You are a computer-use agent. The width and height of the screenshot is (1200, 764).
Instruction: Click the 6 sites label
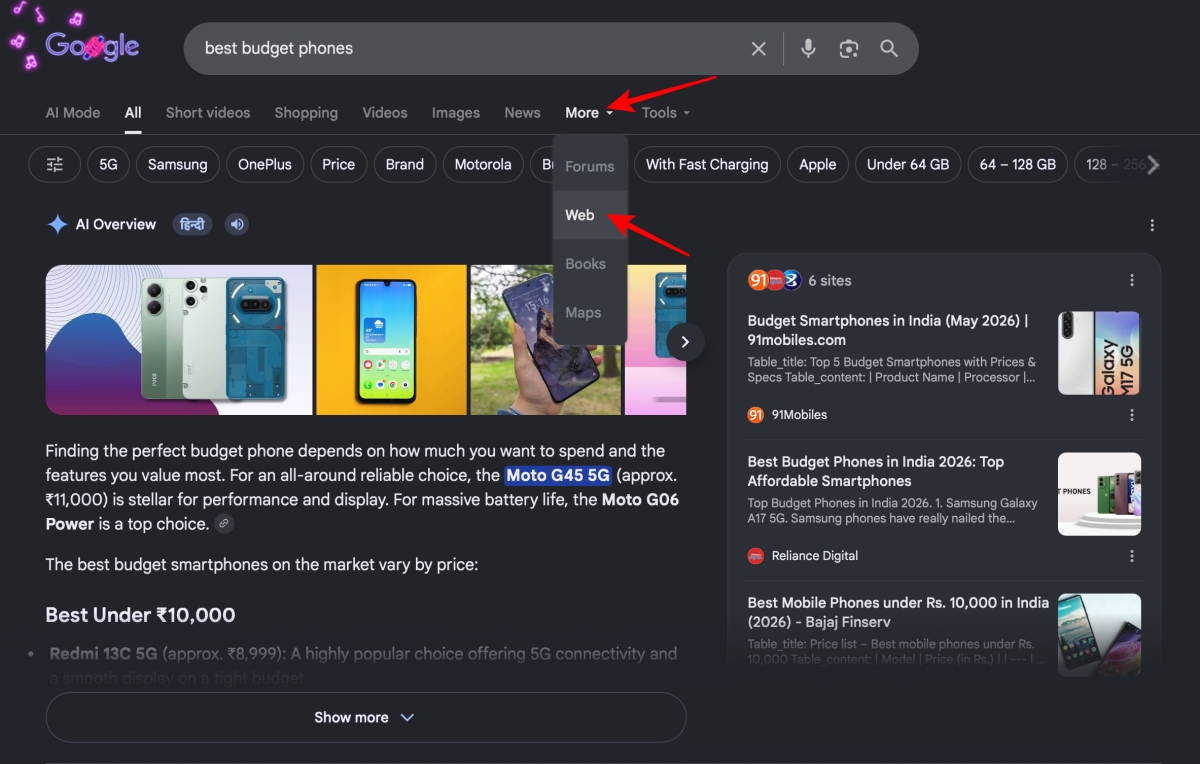pos(830,280)
